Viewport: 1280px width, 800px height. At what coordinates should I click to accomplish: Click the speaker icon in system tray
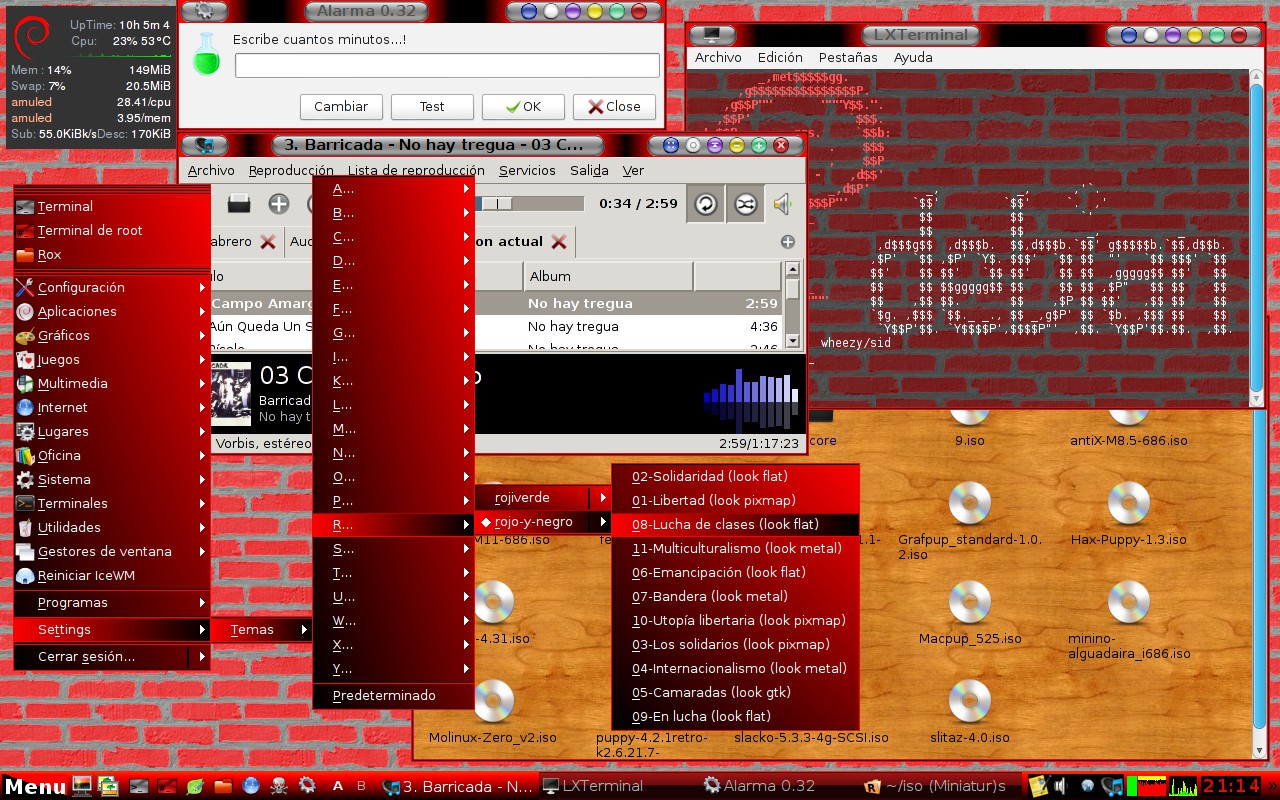point(1060,786)
